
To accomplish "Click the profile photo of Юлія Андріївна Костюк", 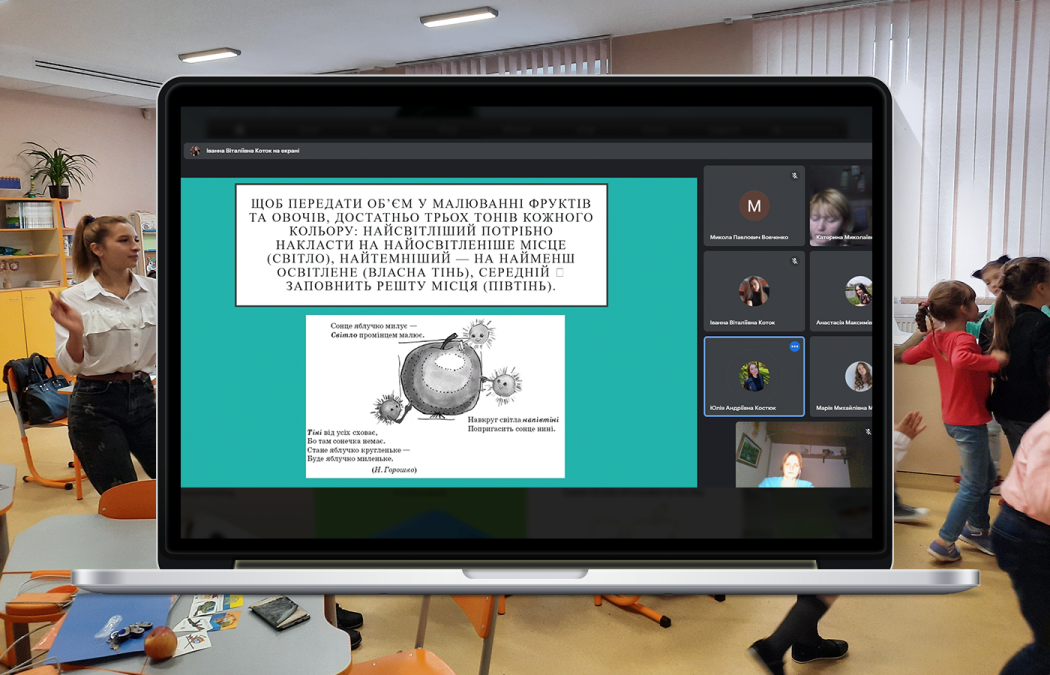I will point(754,376).
